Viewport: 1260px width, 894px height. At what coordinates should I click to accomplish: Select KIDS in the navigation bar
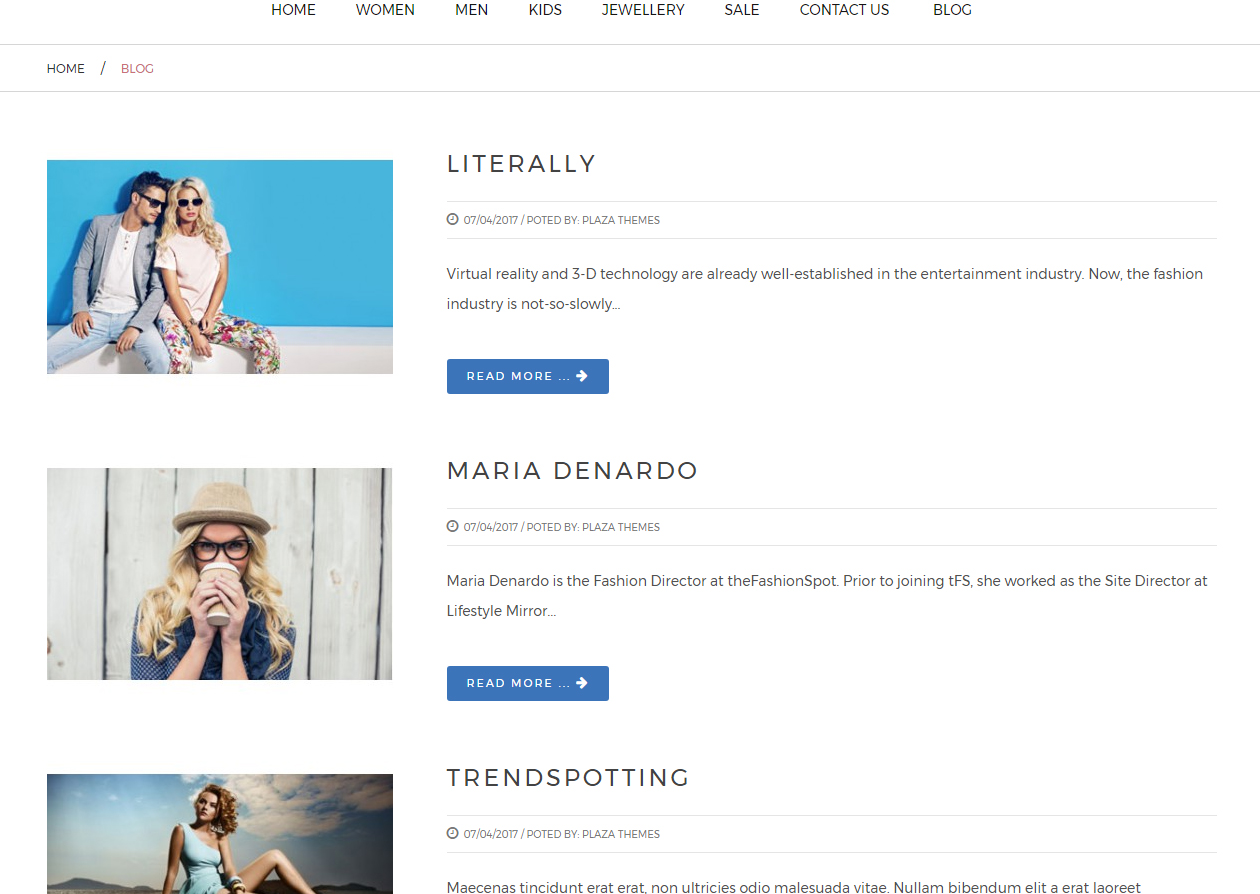coord(545,10)
